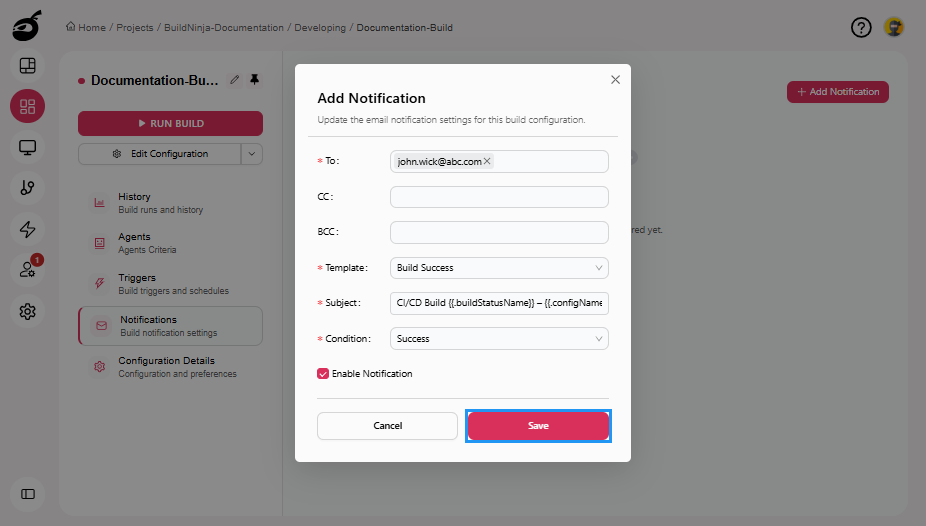This screenshot has width=926, height=526.
Task: Click the Subject input field
Action: tap(499, 303)
